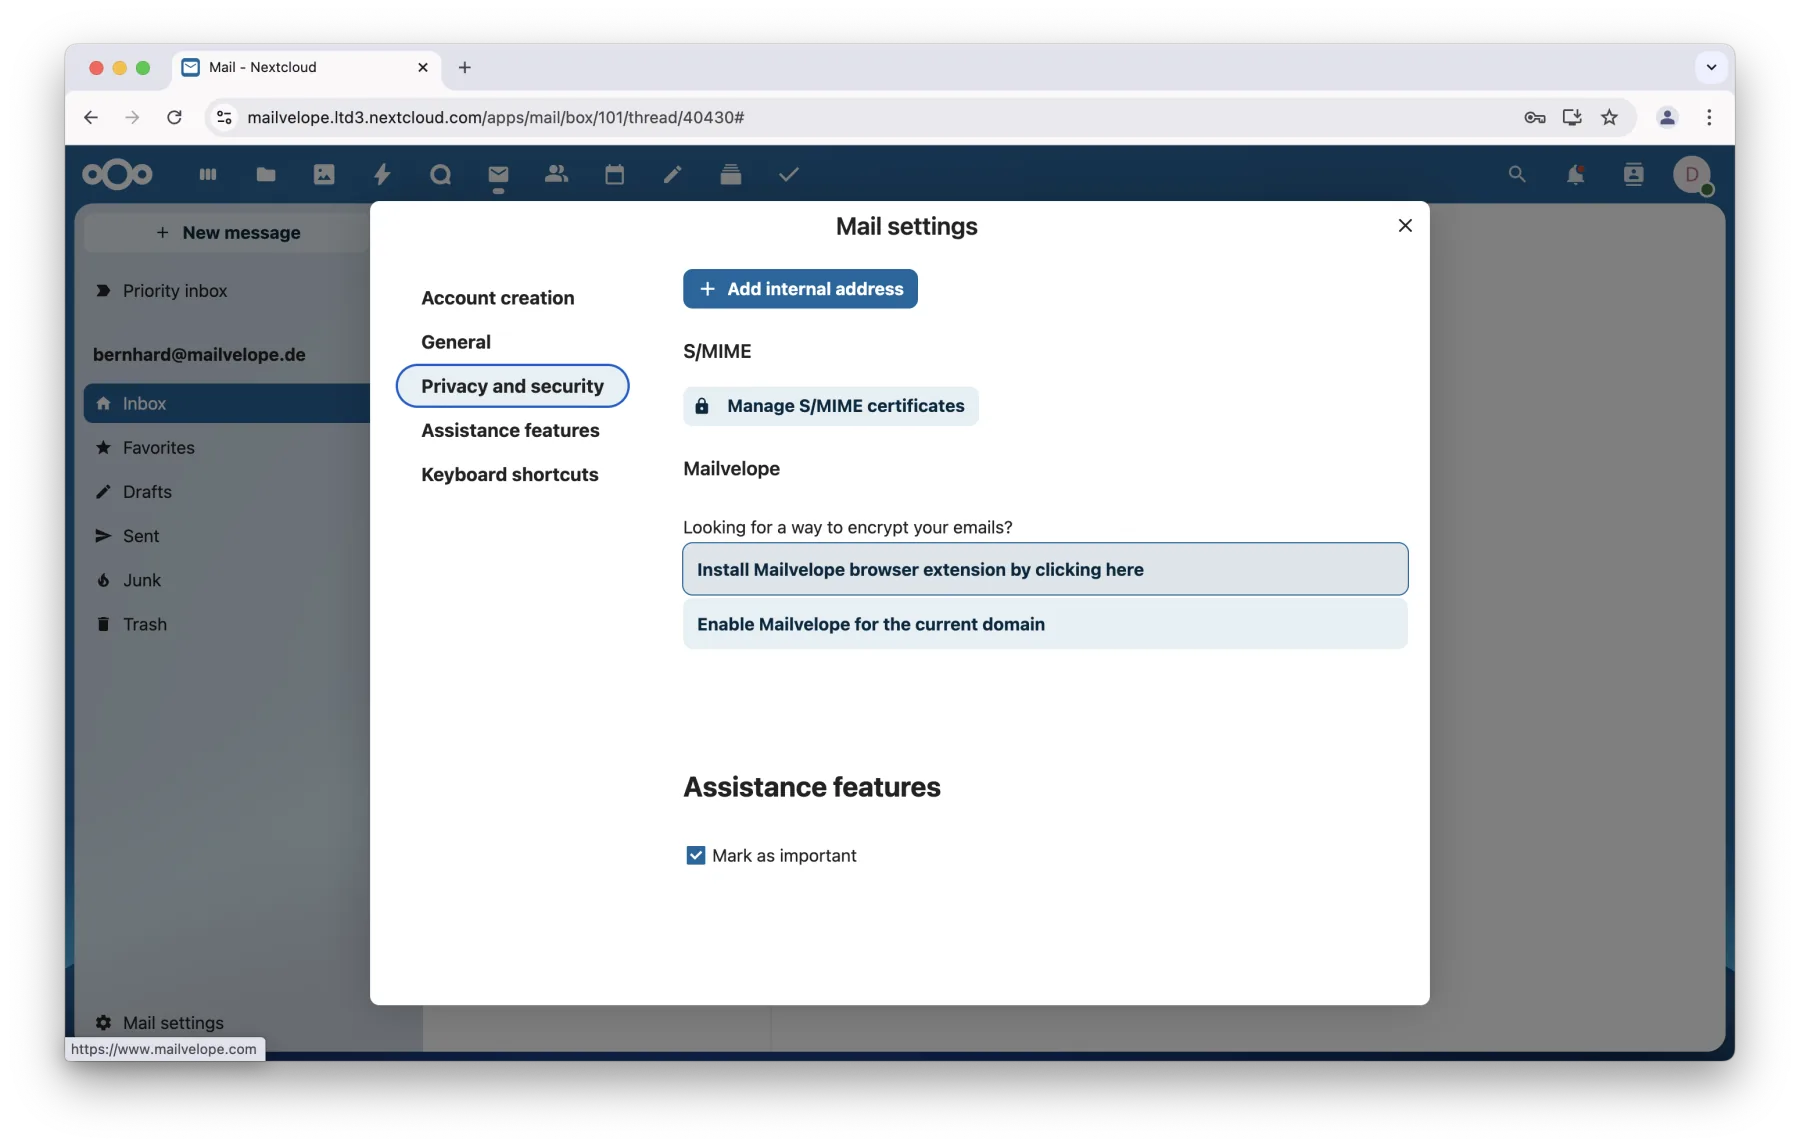Open the Contacts app icon
This screenshot has width=1800, height=1147.
pos(556,175)
